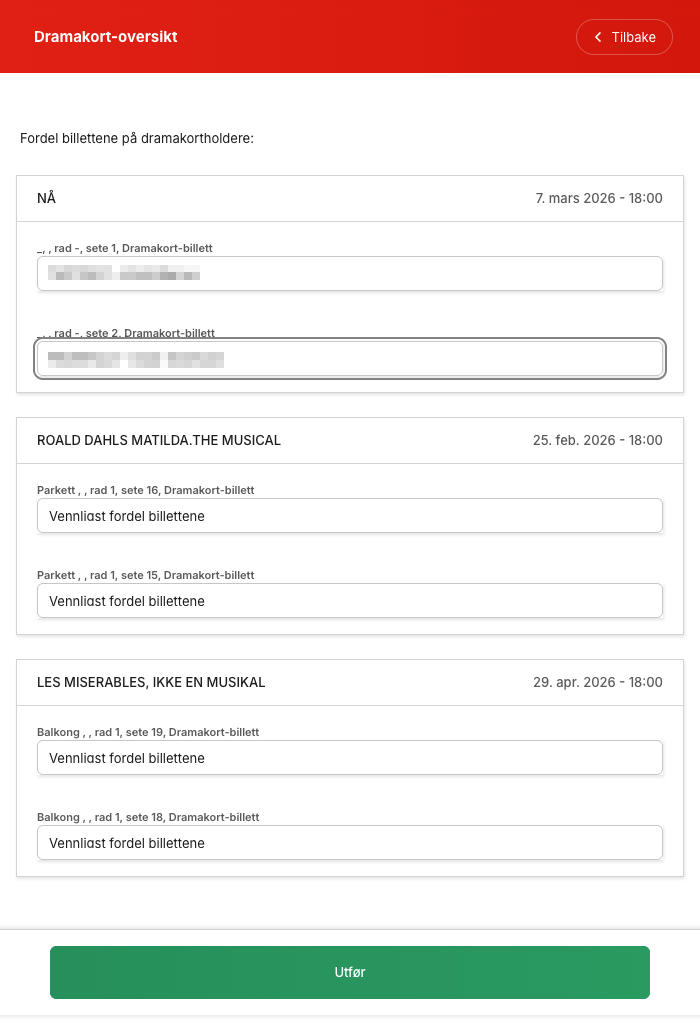
Task: Open holder selector for NÅ sete 2
Action: [x=350, y=359]
